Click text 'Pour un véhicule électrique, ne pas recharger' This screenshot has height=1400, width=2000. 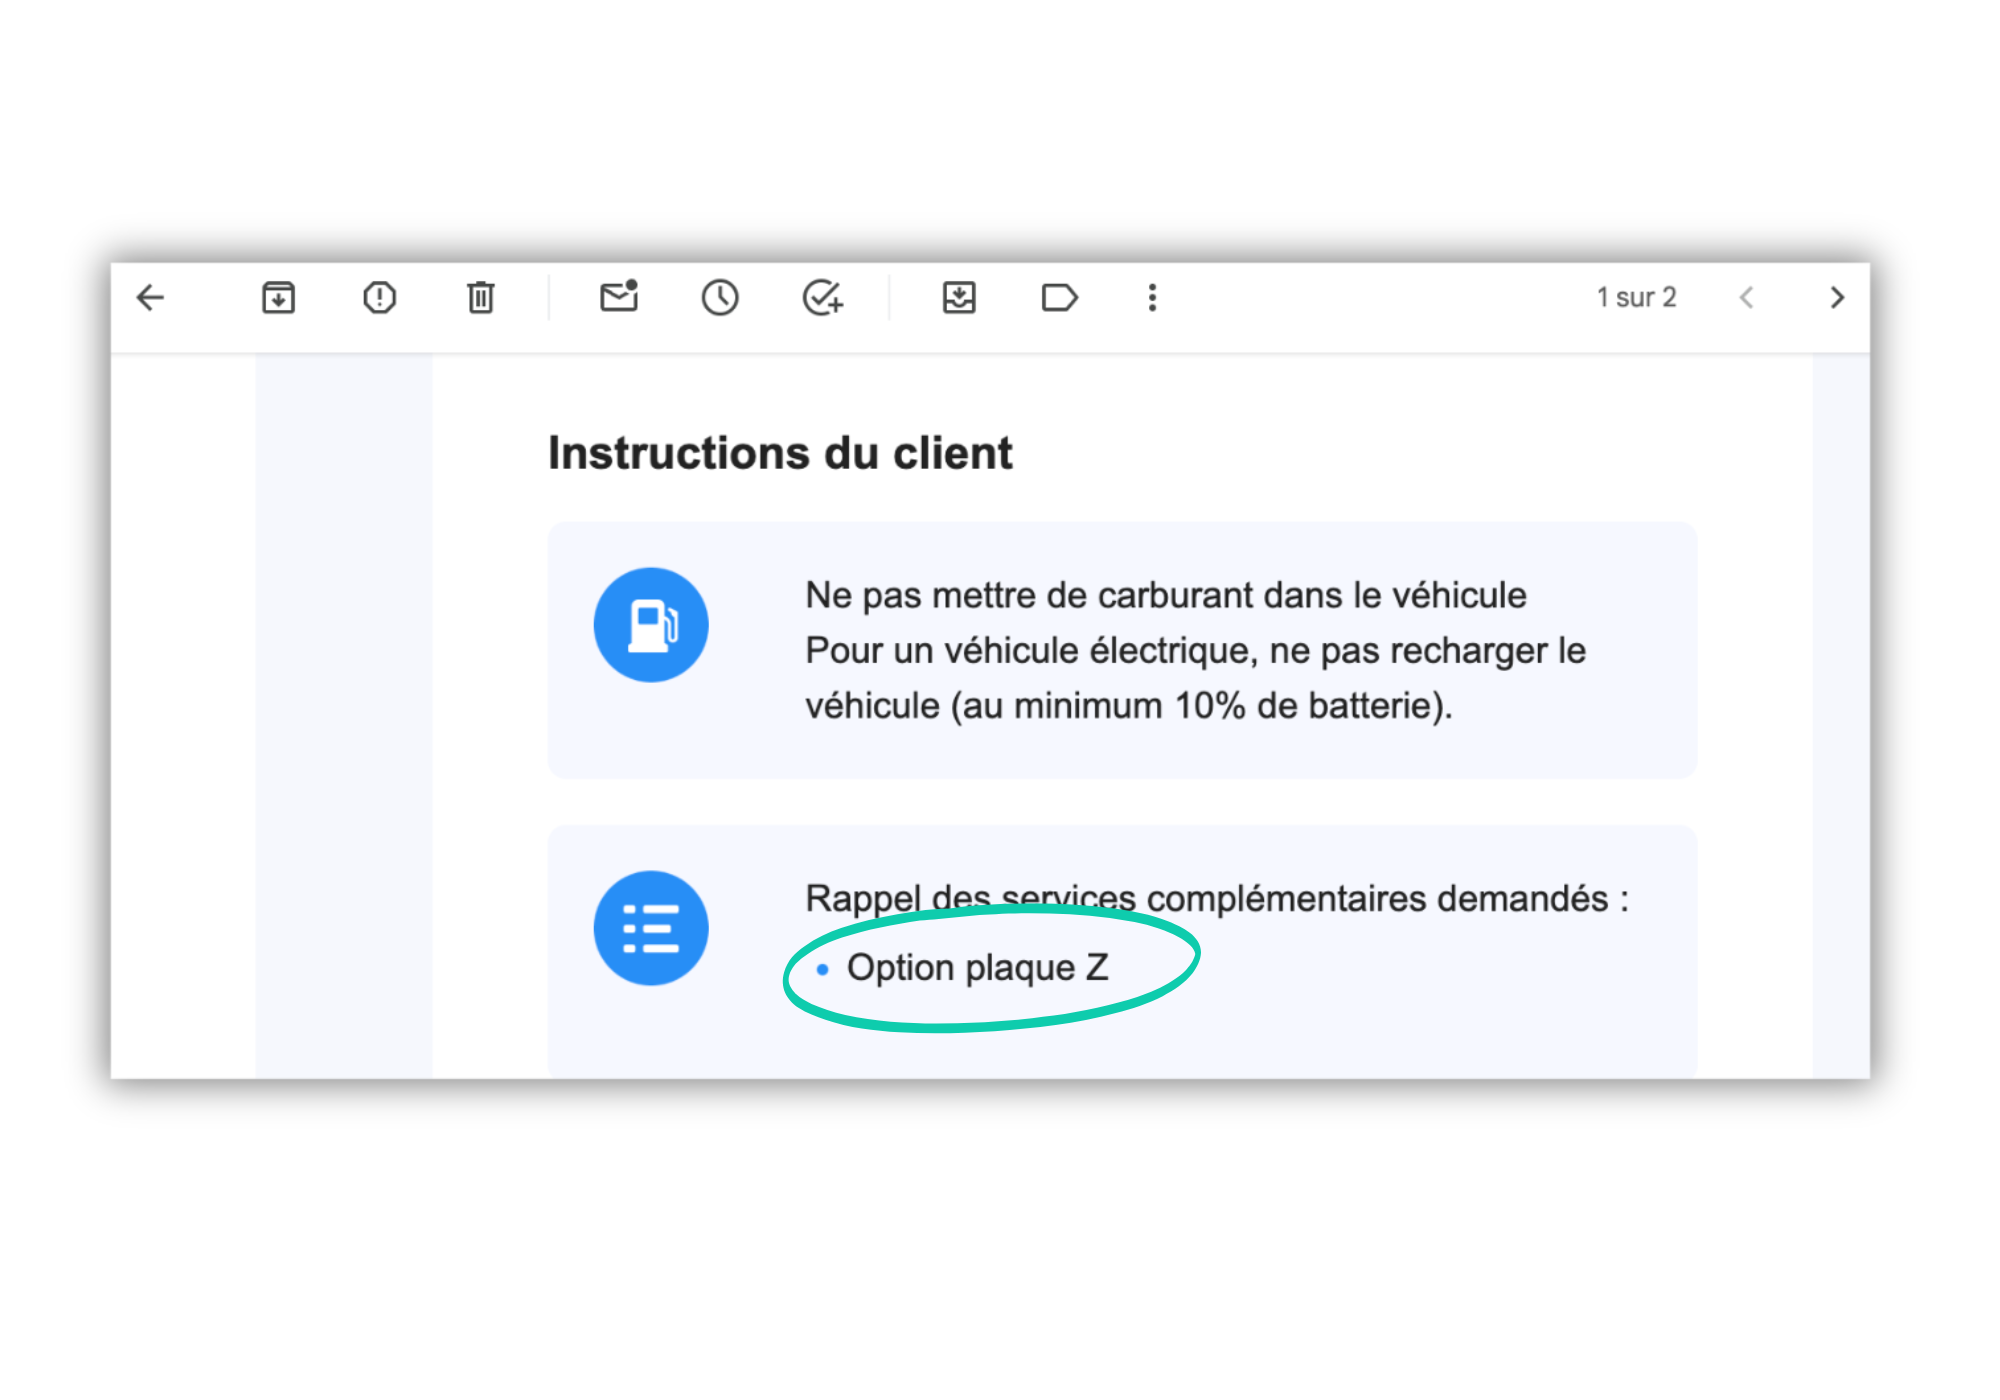[x=1176, y=651]
